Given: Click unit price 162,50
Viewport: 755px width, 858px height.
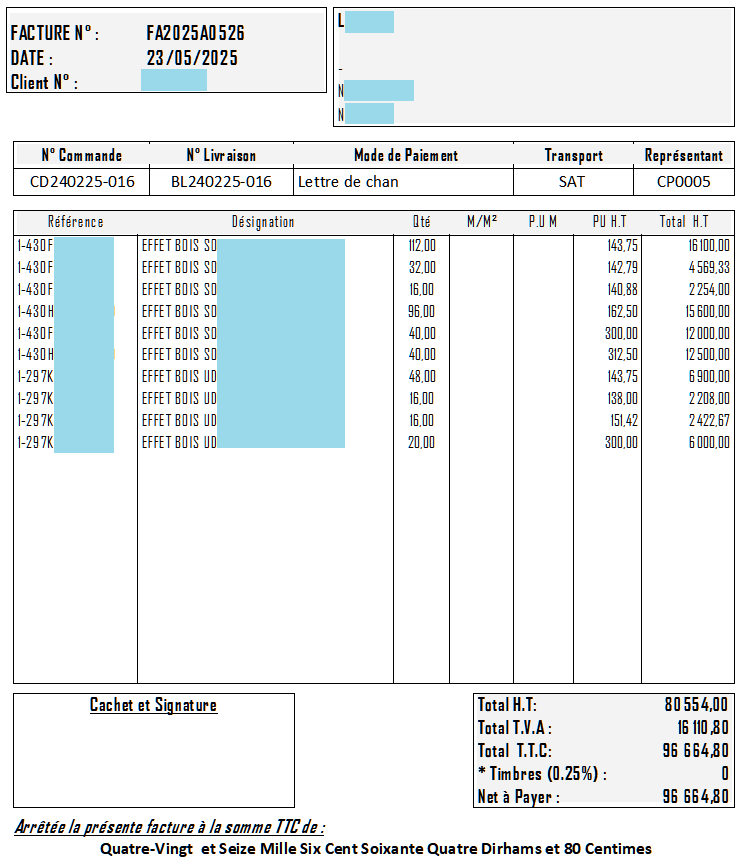Looking at the screenshot, I should (622, 311).
